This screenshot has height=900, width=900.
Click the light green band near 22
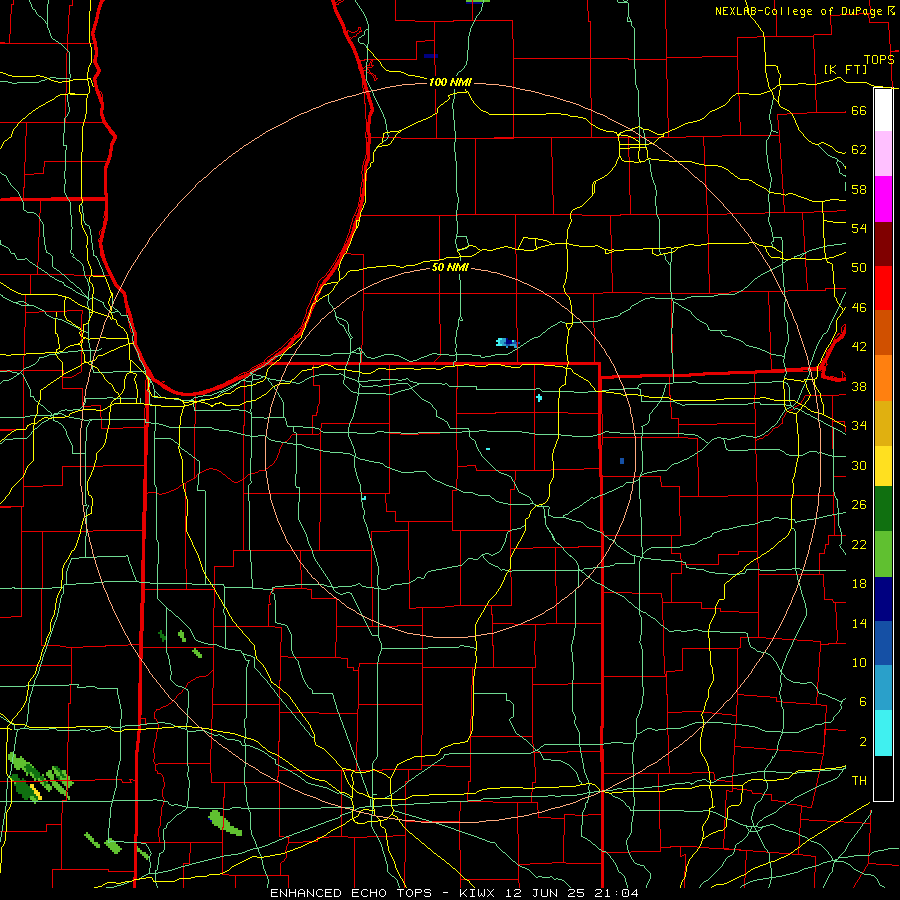click(883, 554)
